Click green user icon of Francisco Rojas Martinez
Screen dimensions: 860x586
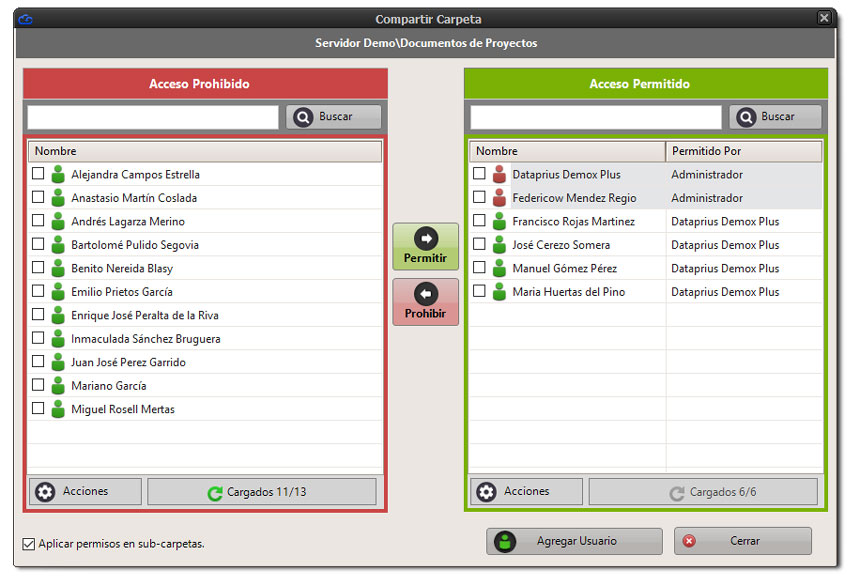499,221
